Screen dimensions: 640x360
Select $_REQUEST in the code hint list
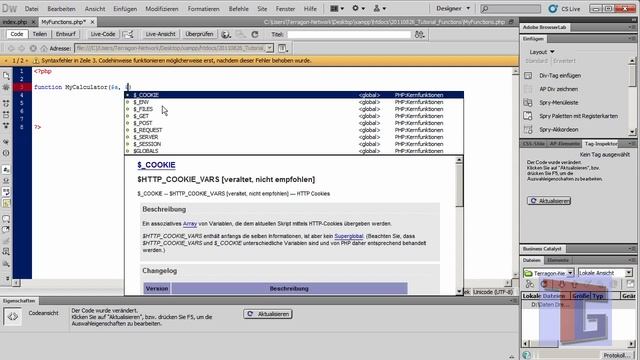click(x=294, y=130)
